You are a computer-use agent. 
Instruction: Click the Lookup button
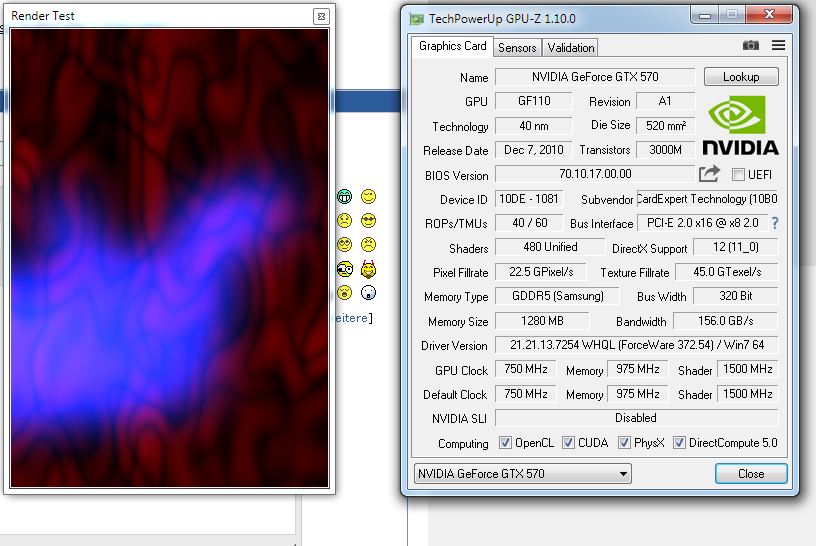(x=741, y=77)
